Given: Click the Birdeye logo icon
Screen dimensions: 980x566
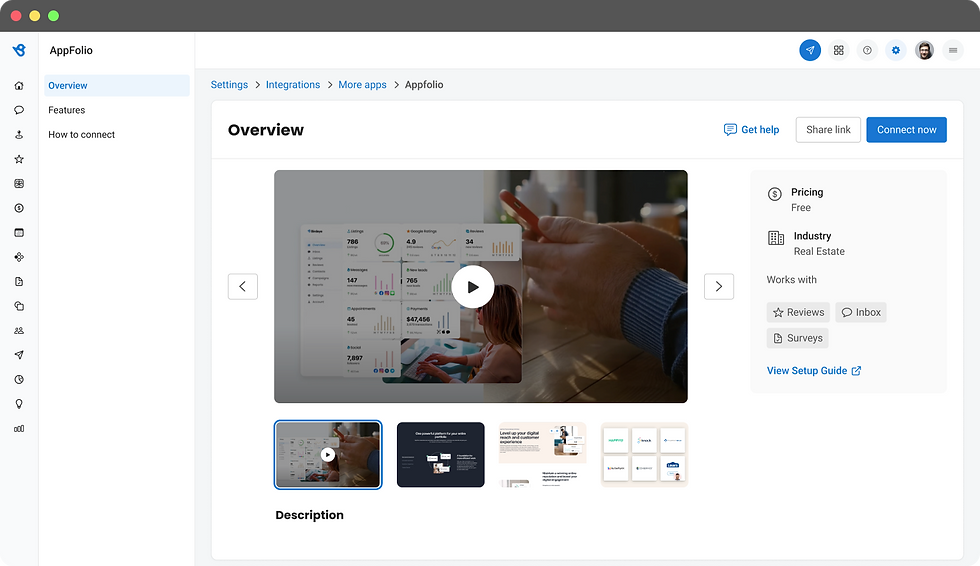Looking at the screenshot, I should pyautogui.click(x=19, y=50).
